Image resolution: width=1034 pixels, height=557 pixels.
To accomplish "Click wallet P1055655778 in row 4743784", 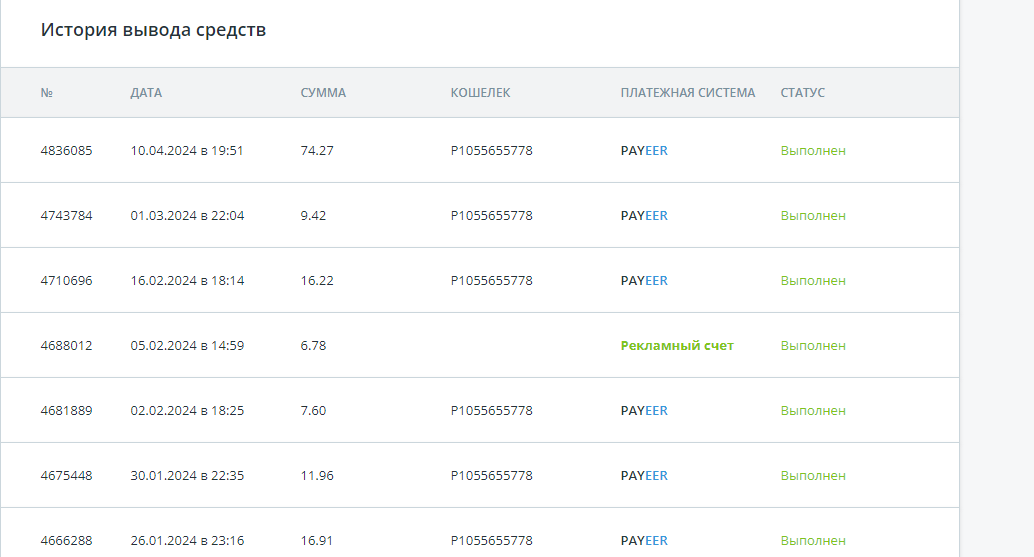I will coord(491,216).
